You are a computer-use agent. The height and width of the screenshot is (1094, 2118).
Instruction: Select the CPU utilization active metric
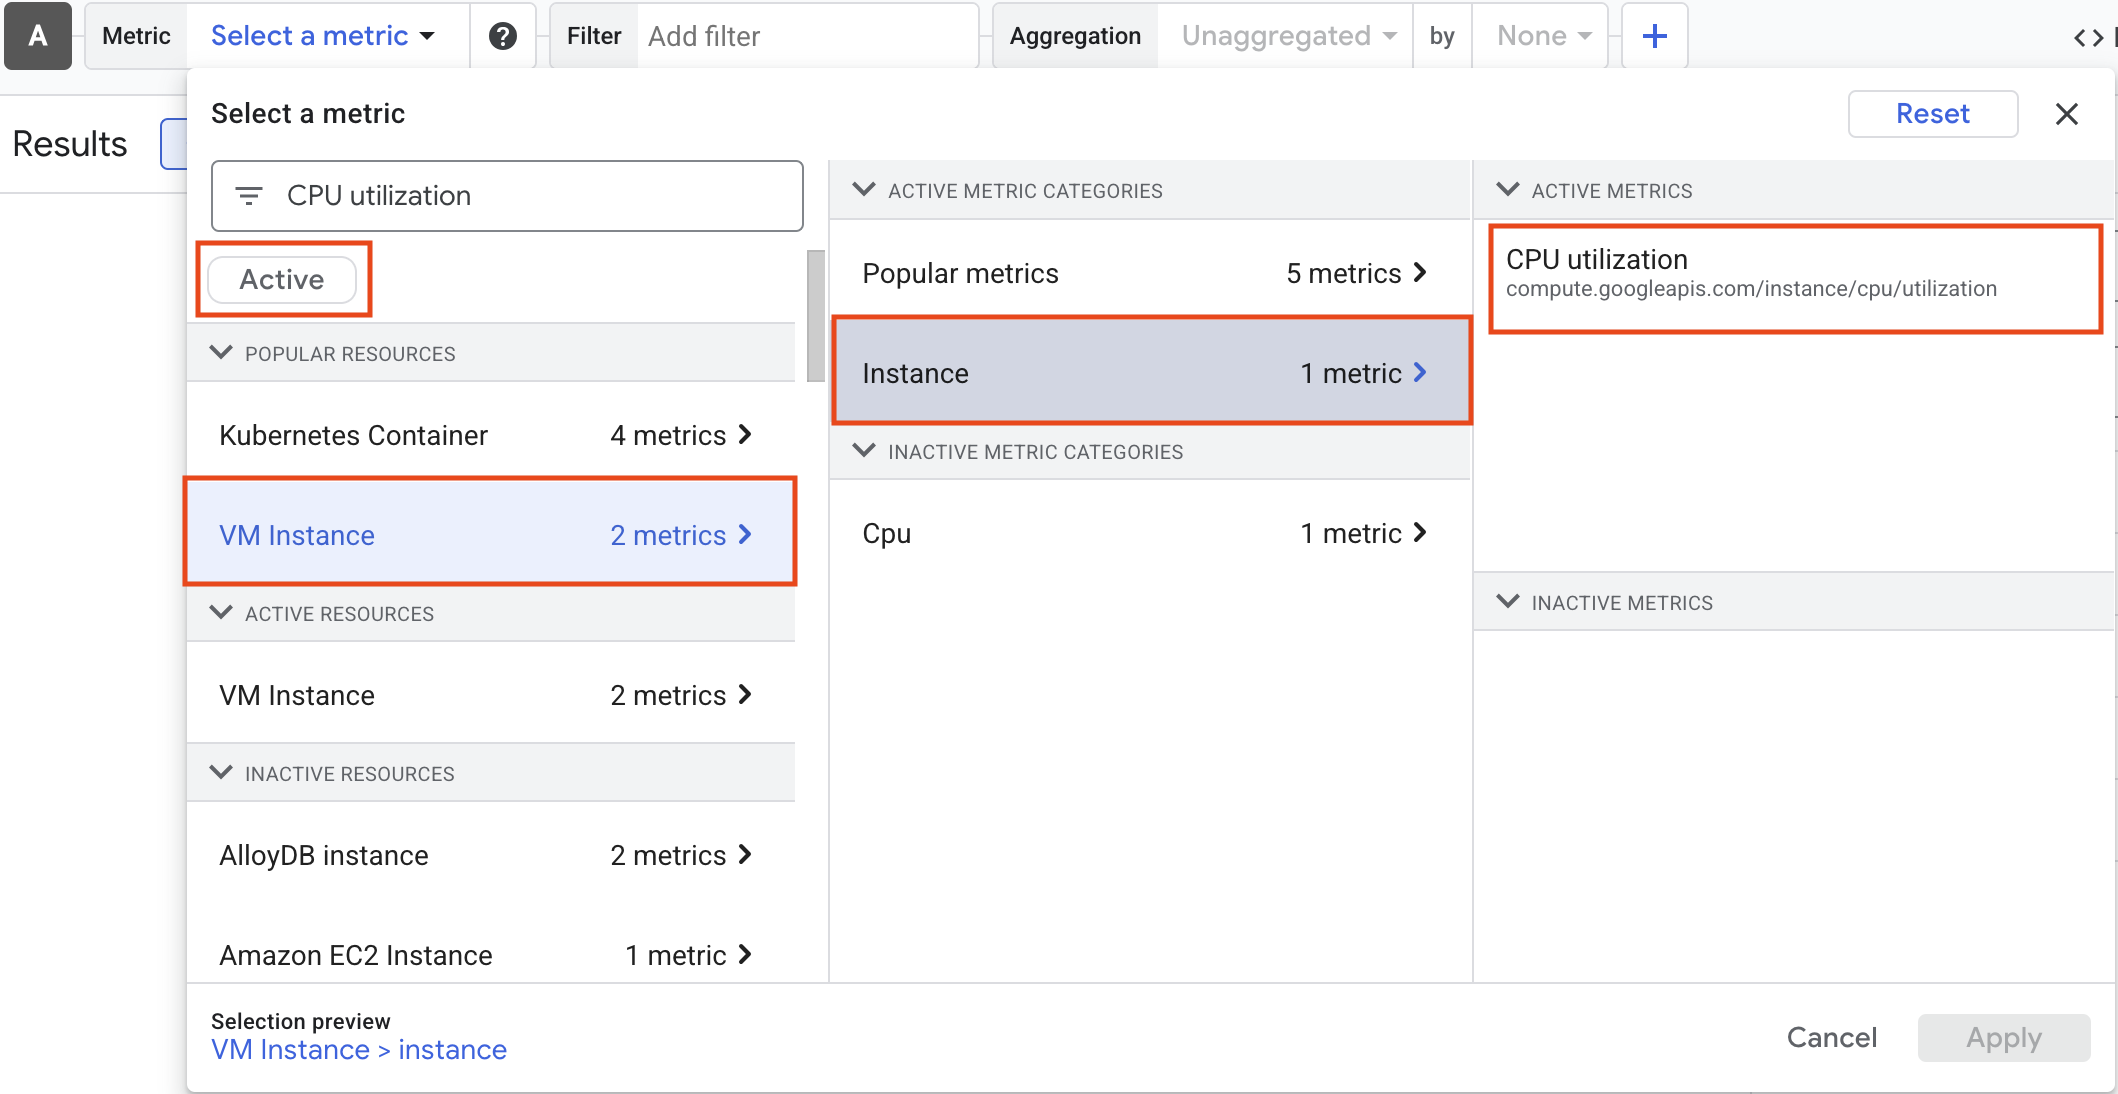(x=1794, y=274)
